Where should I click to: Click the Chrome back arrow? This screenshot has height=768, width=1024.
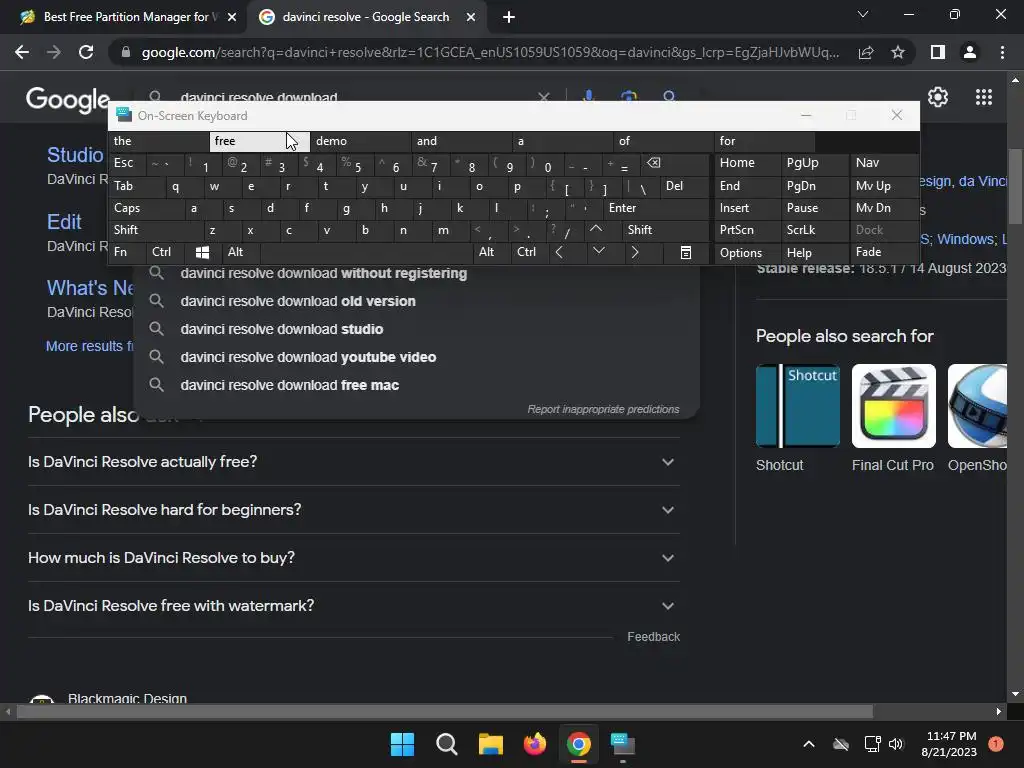tap(22, 52)
